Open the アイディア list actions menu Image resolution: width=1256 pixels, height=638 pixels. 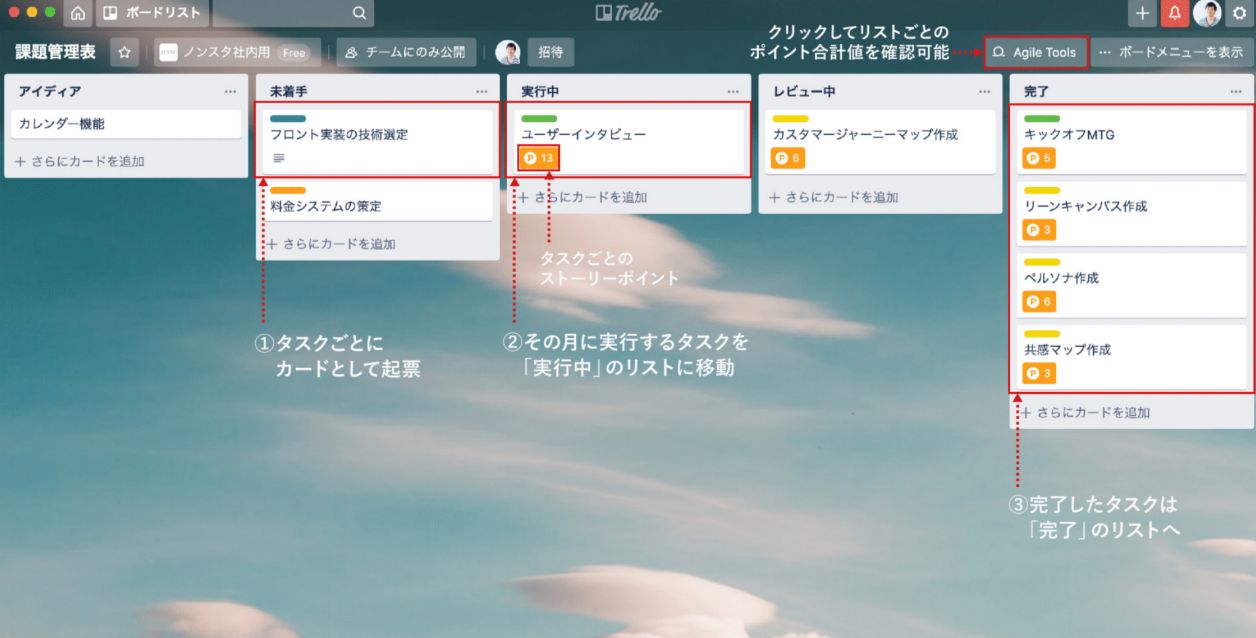point(231,91)
